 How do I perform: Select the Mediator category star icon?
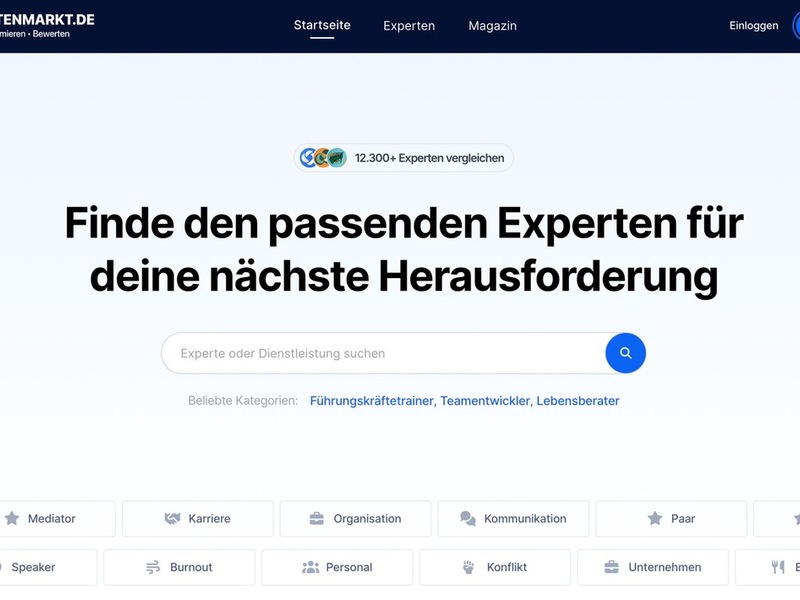(x=12, y=519)
